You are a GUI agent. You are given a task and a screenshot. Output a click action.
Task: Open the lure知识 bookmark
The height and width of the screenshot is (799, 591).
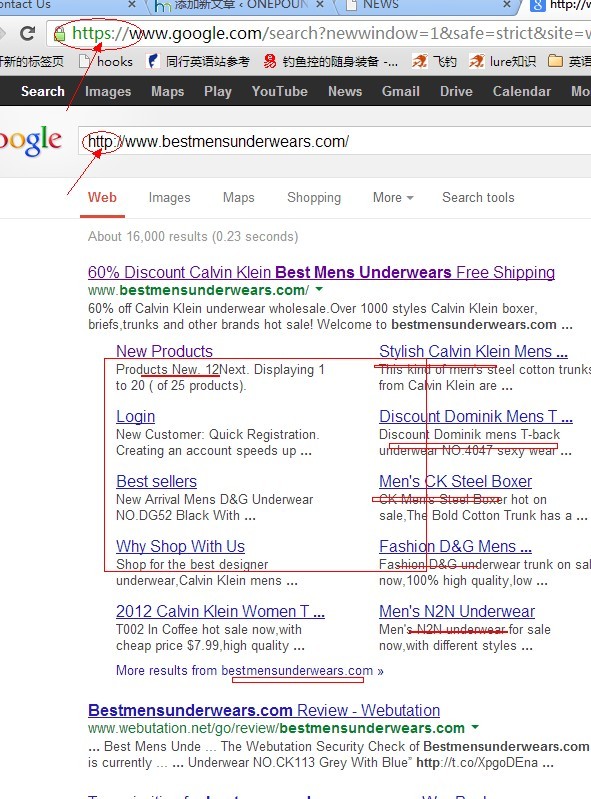pyautogui.click(x=502, y=62)
